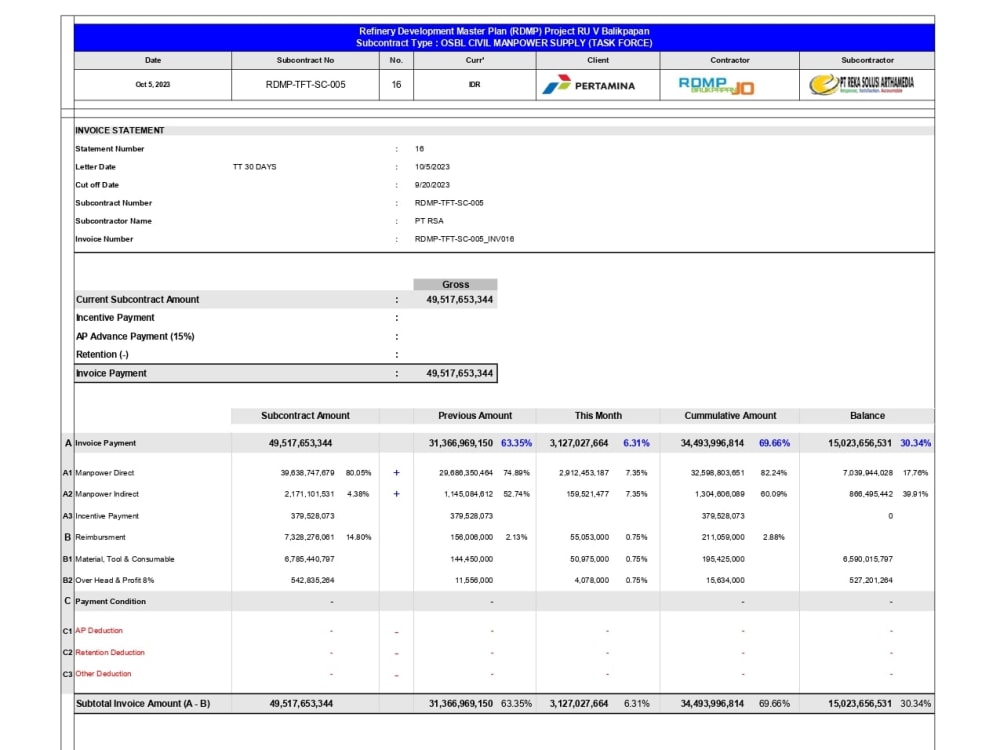Select the '52.74%' previous percentage
The image size is (1000, 750).
(x=517, y=494)
